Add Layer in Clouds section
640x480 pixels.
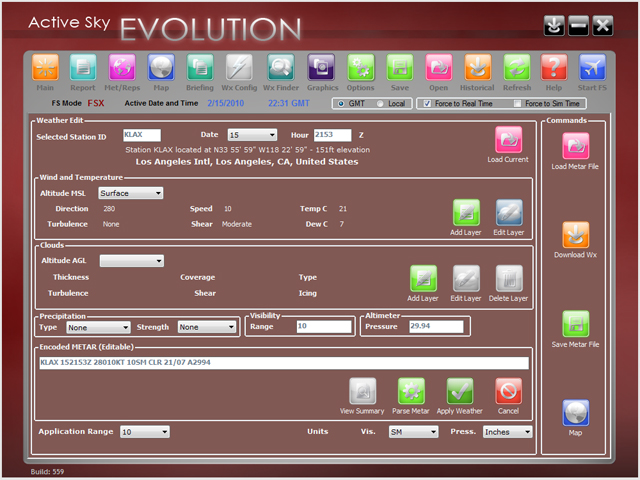(x=423, y=278)
